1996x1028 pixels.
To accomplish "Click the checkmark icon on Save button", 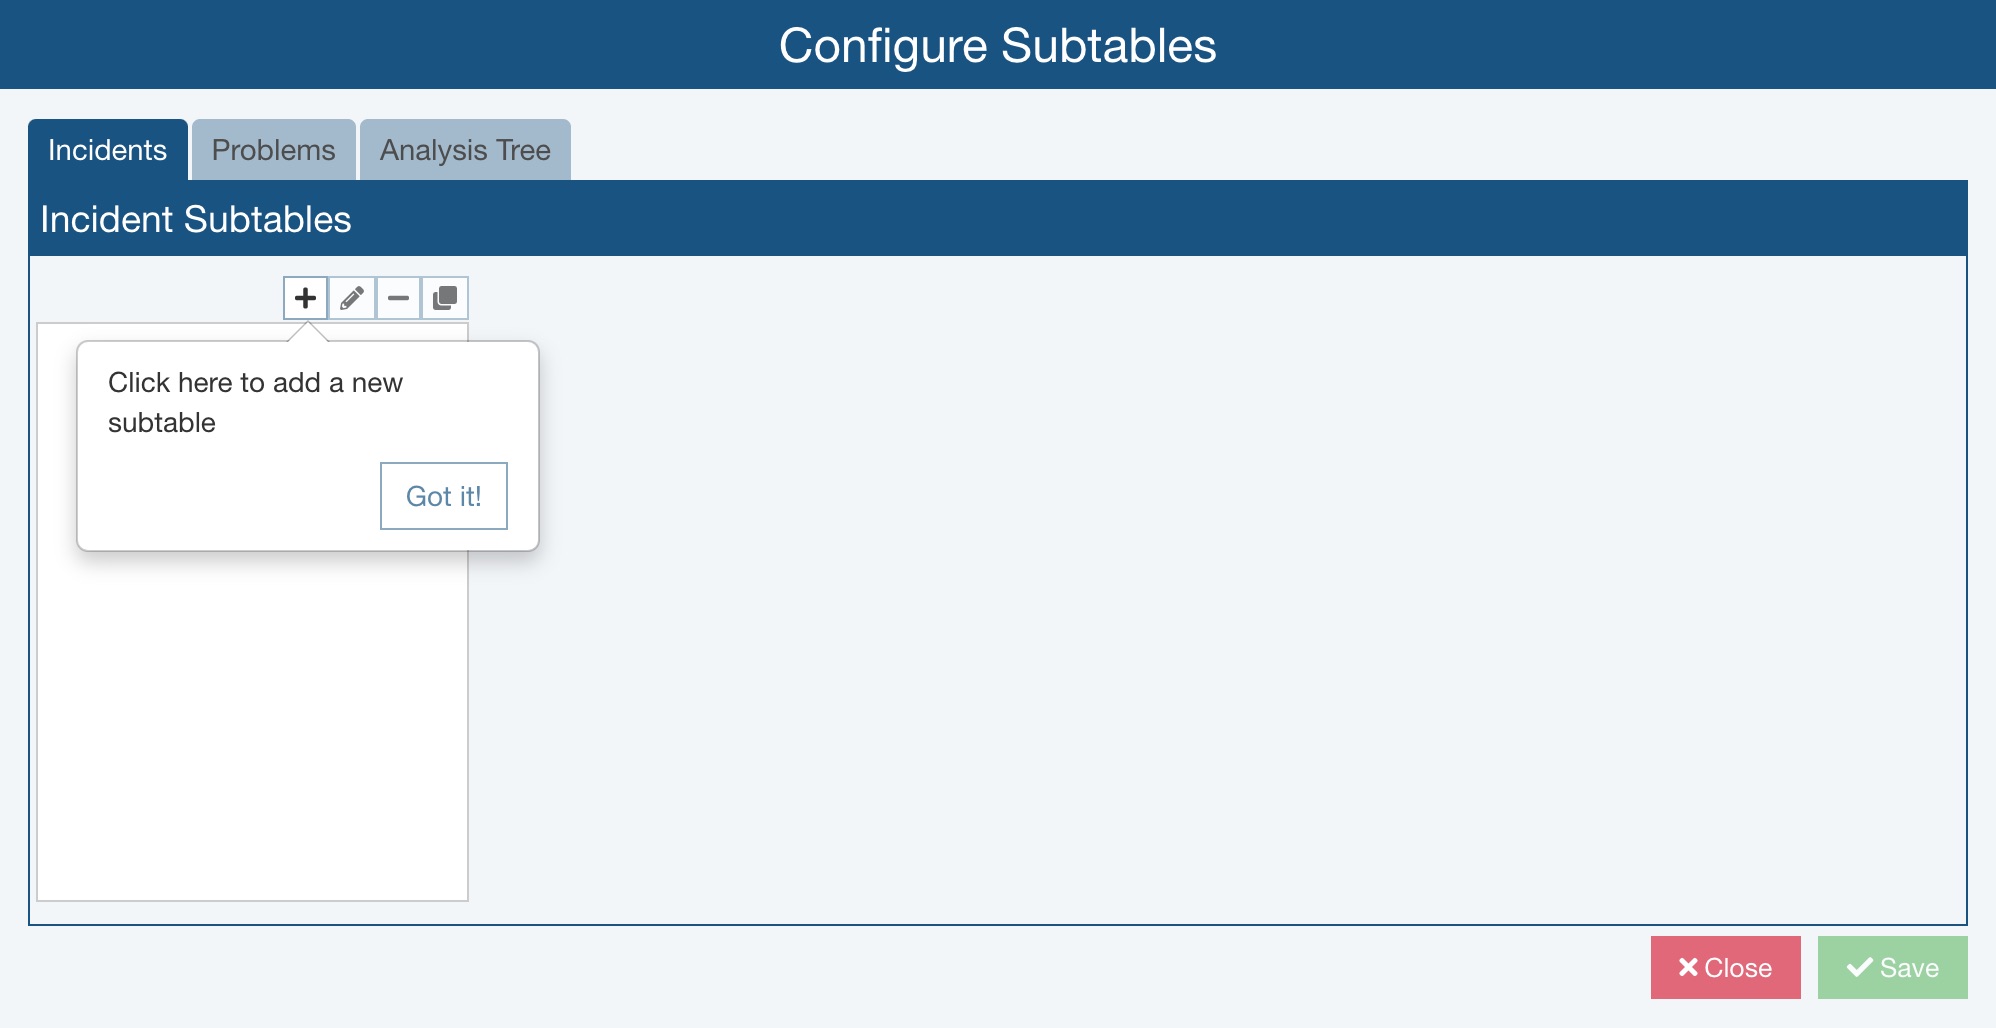I will point(1859,967).
